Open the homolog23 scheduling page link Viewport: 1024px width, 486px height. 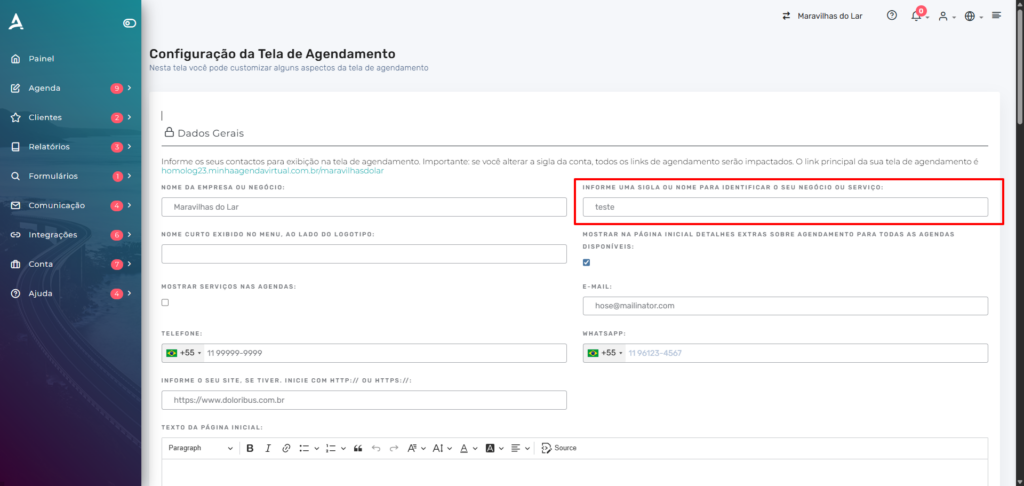tap(272, 171)
